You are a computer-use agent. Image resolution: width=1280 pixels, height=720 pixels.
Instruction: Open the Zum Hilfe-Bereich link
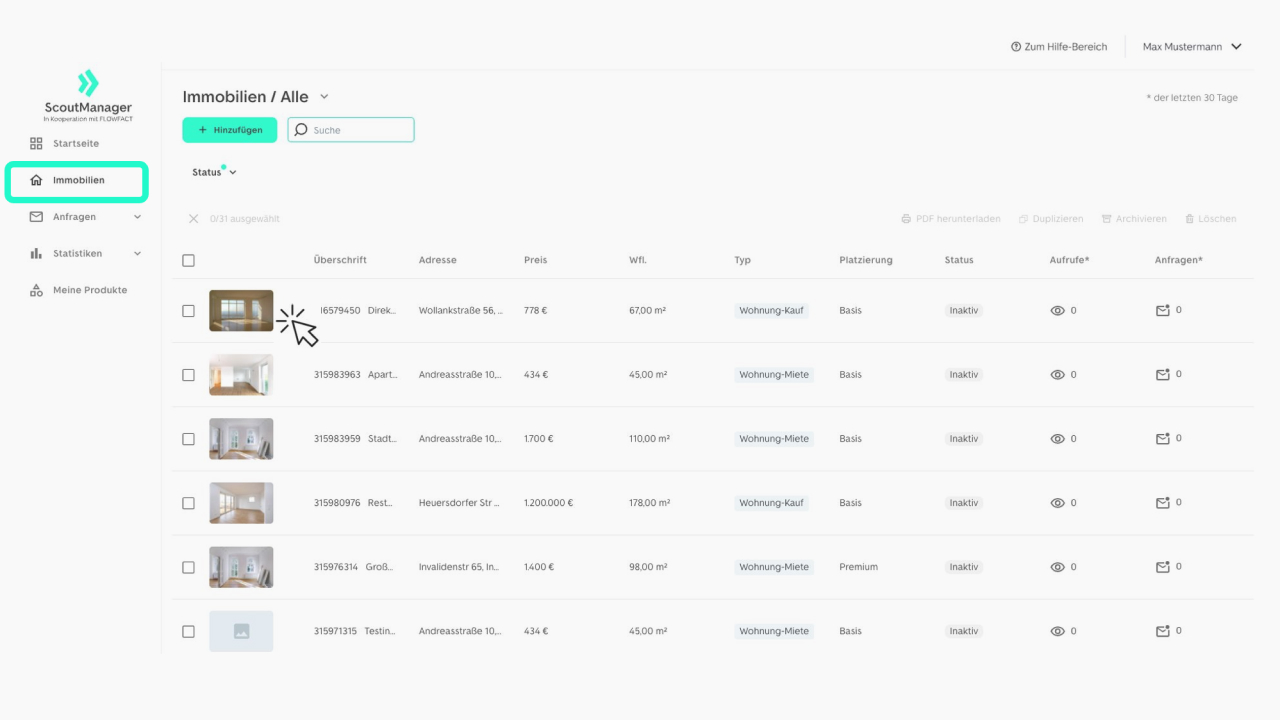coord(1059,47)
